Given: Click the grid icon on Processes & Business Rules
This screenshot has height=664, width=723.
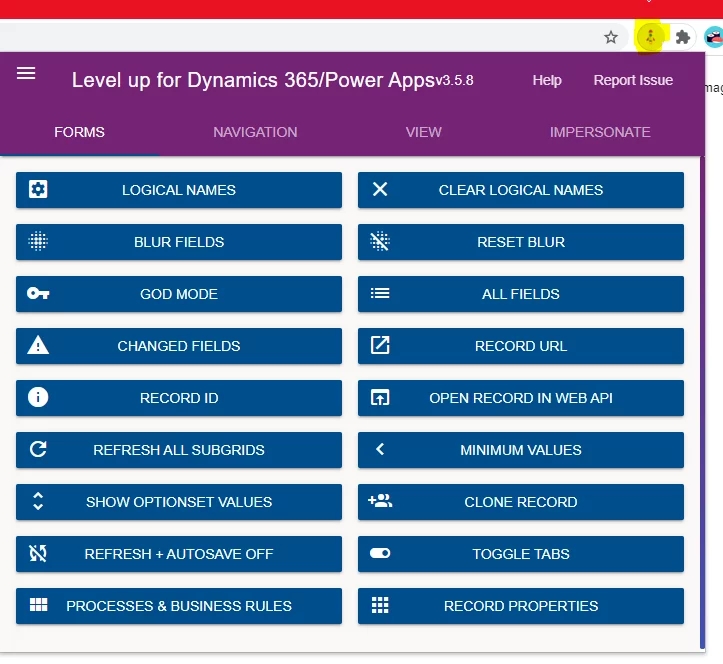Looking at the screenshot, I should [x=38, y=605].
